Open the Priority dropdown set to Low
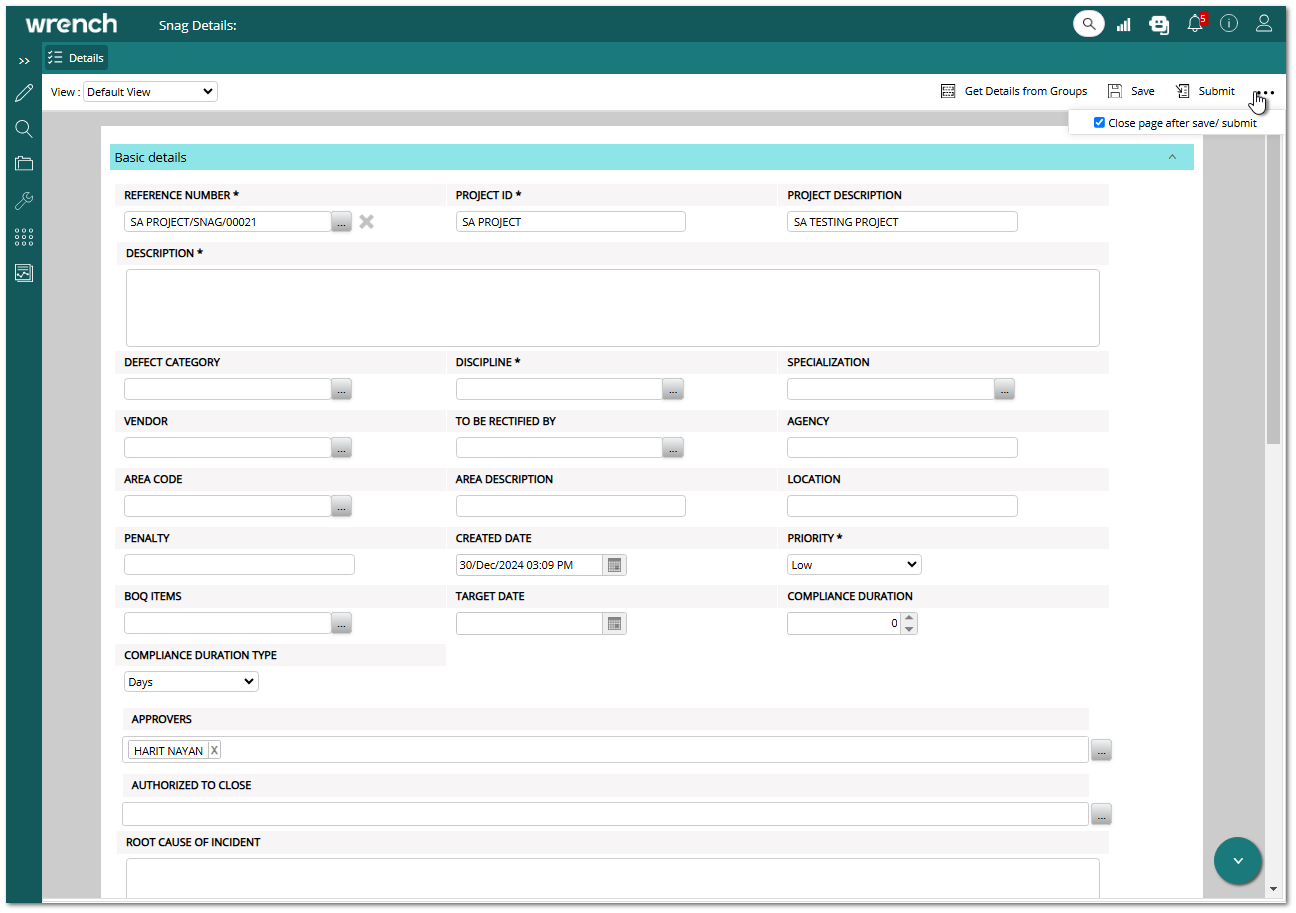 tap(854, 565)
